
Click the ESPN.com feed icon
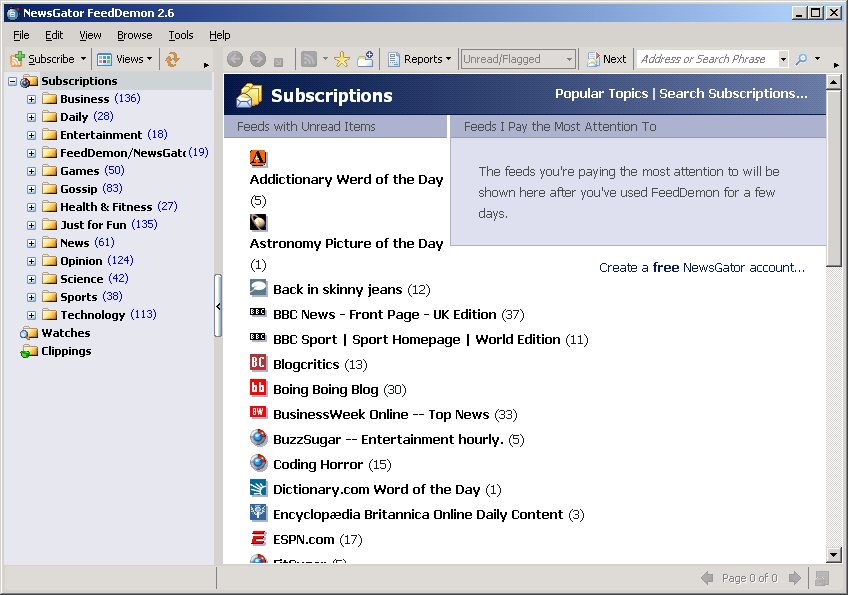(x=258, y=538)
